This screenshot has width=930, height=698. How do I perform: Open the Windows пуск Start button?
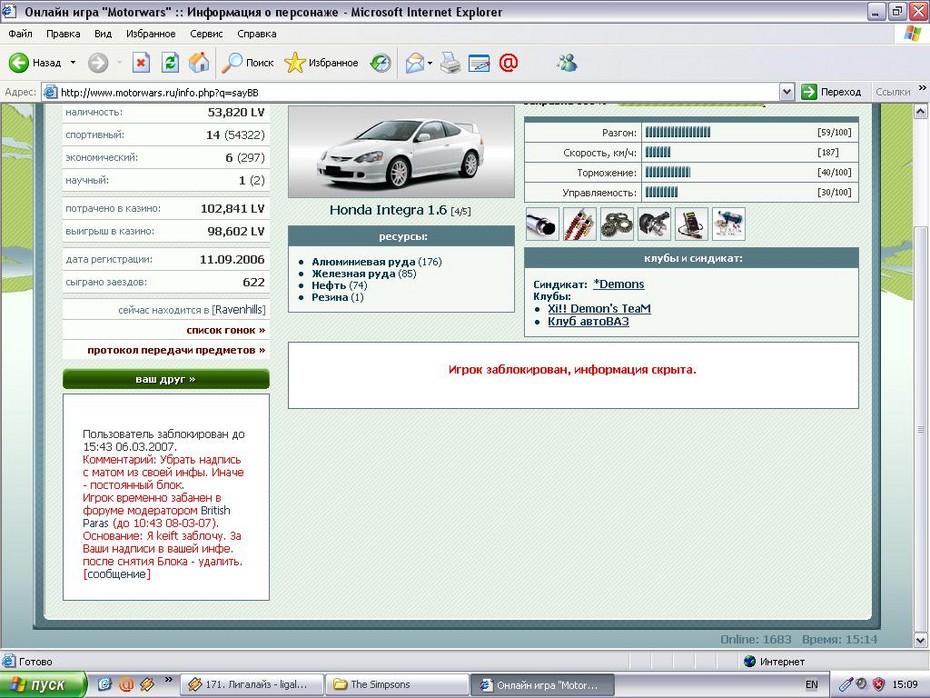[x=43, y=685]
